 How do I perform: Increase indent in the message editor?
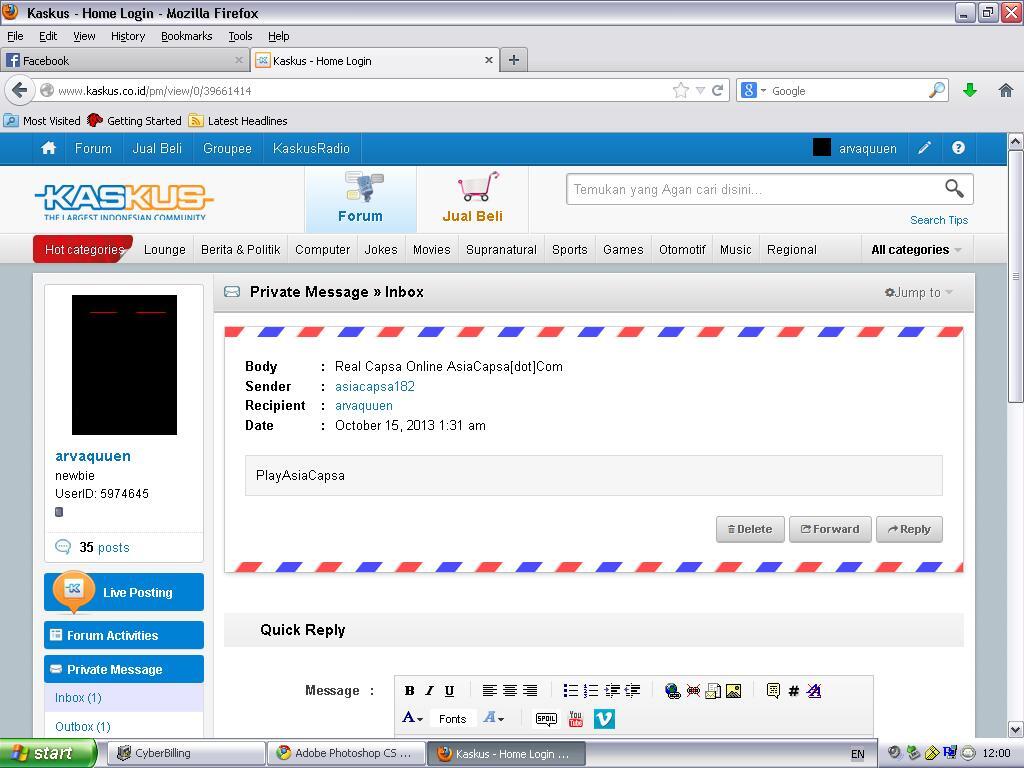coord(612,690)
